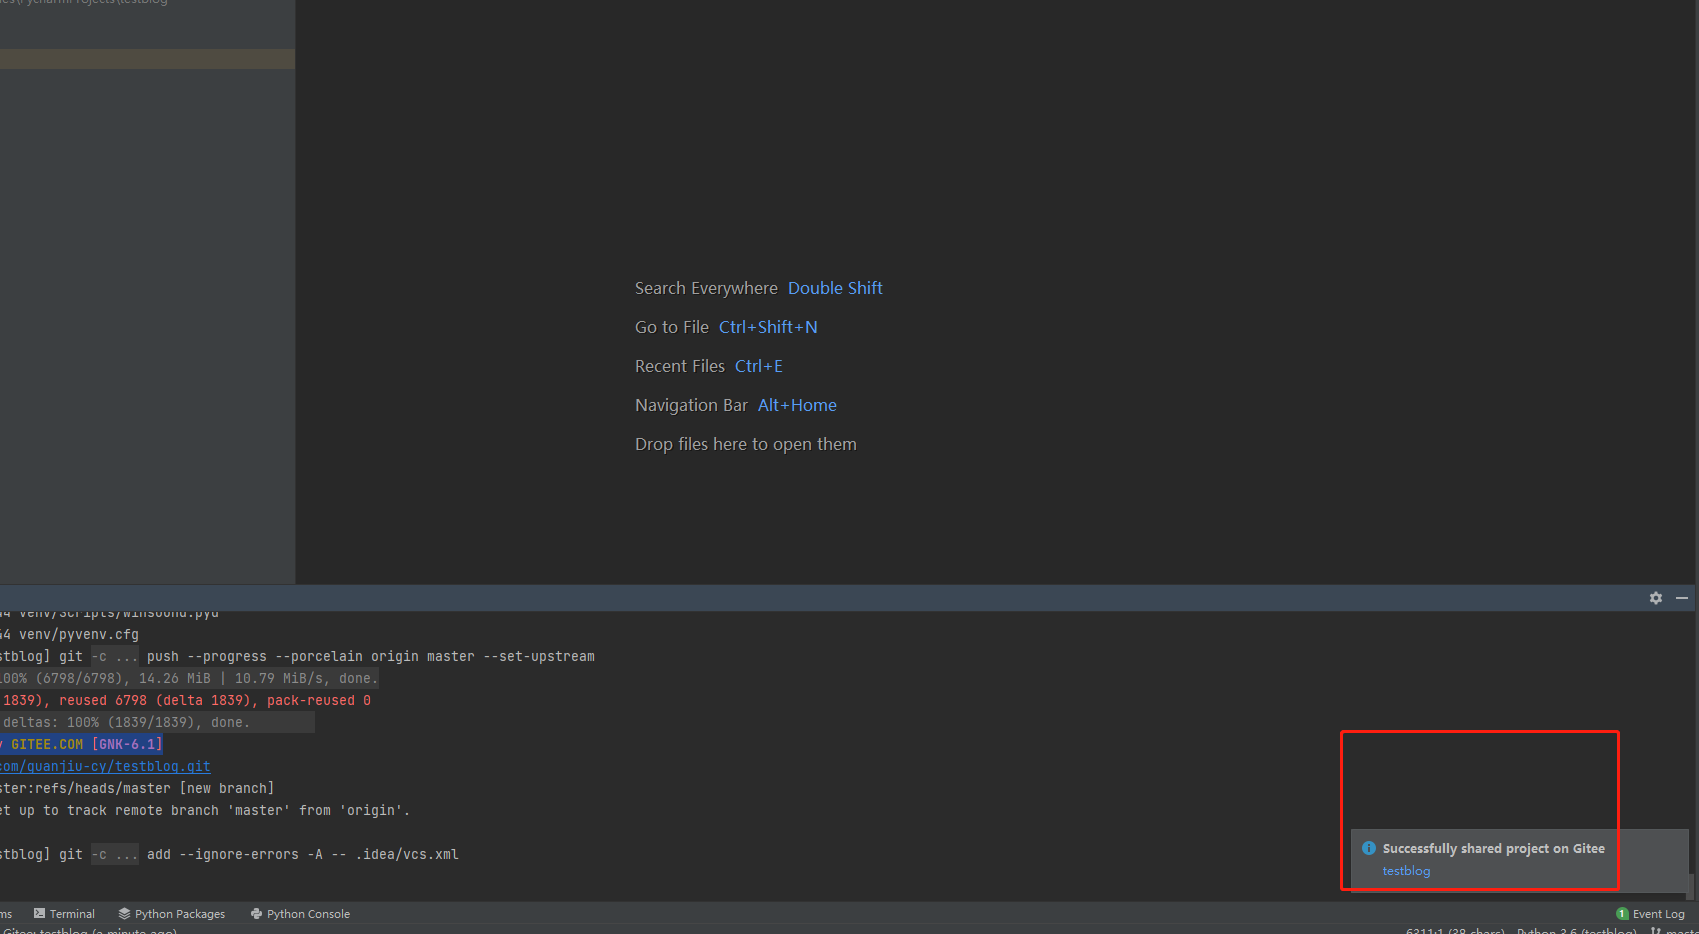Switch to the Python Console tab

307,913
